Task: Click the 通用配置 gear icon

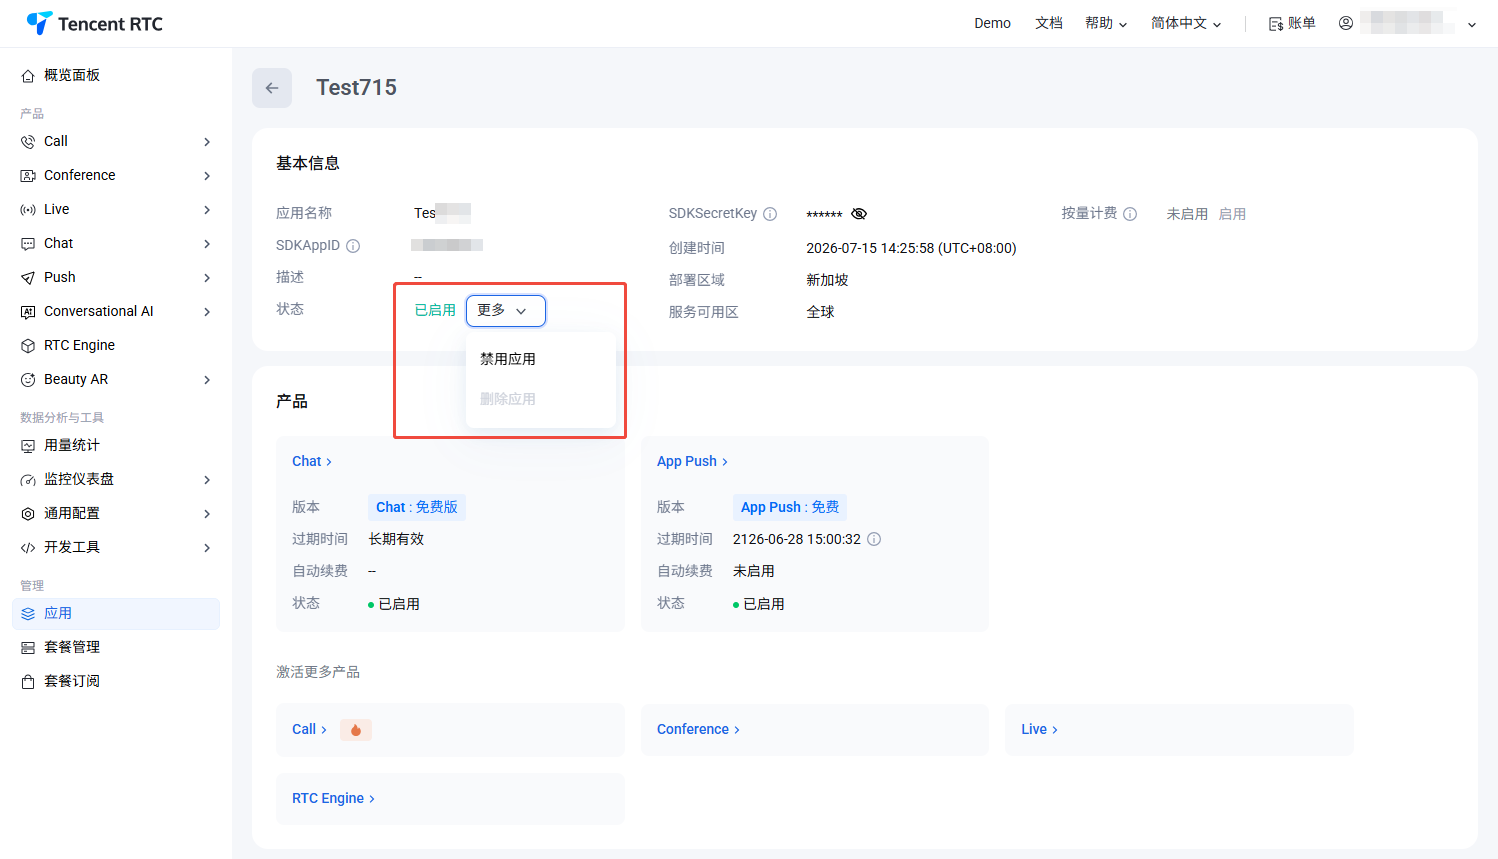Action: point(28,514)
